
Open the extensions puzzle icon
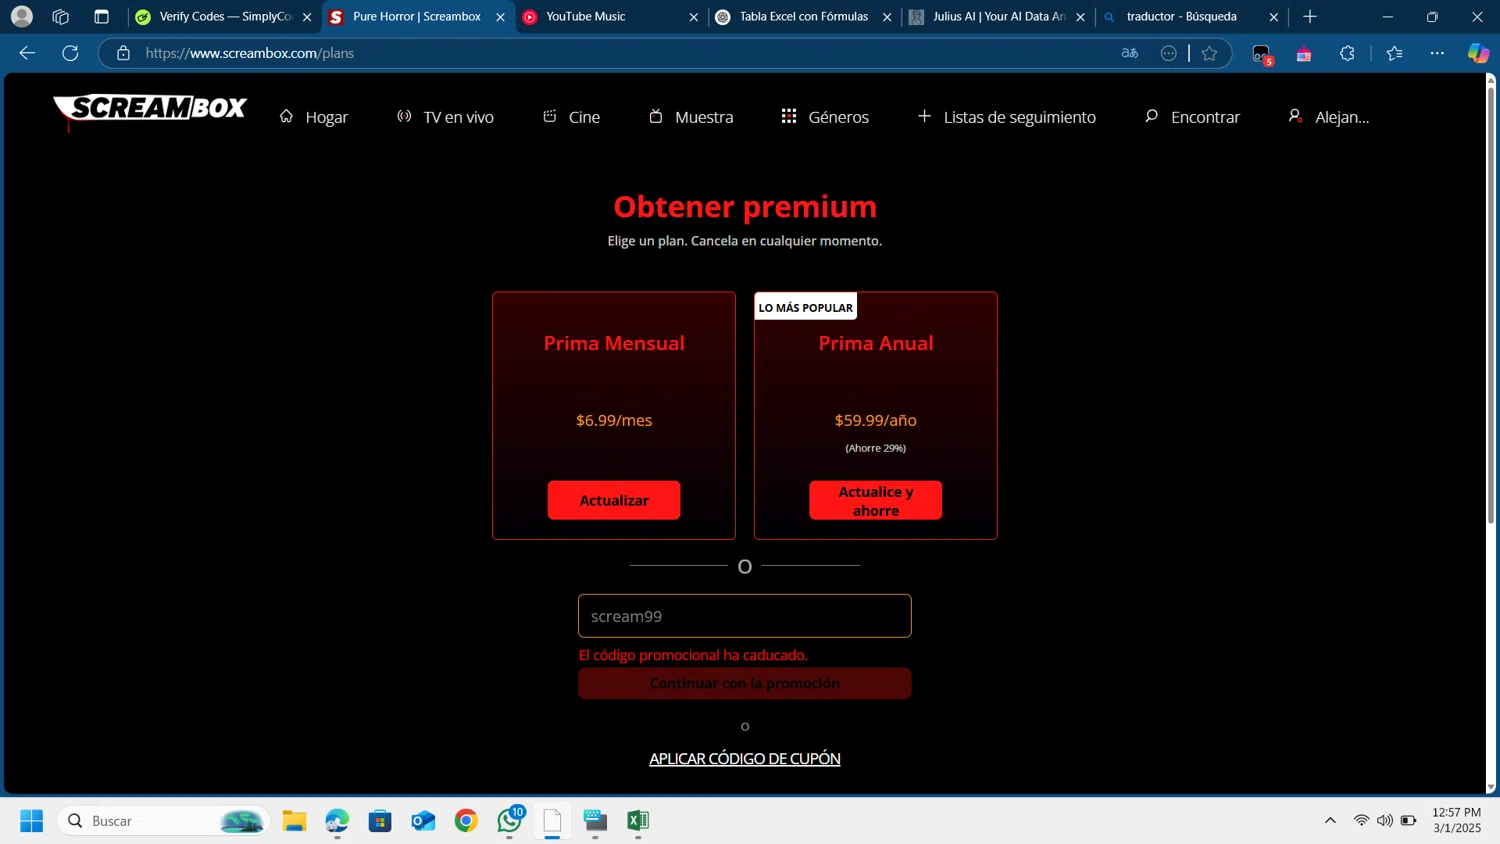coord(1347,53)
